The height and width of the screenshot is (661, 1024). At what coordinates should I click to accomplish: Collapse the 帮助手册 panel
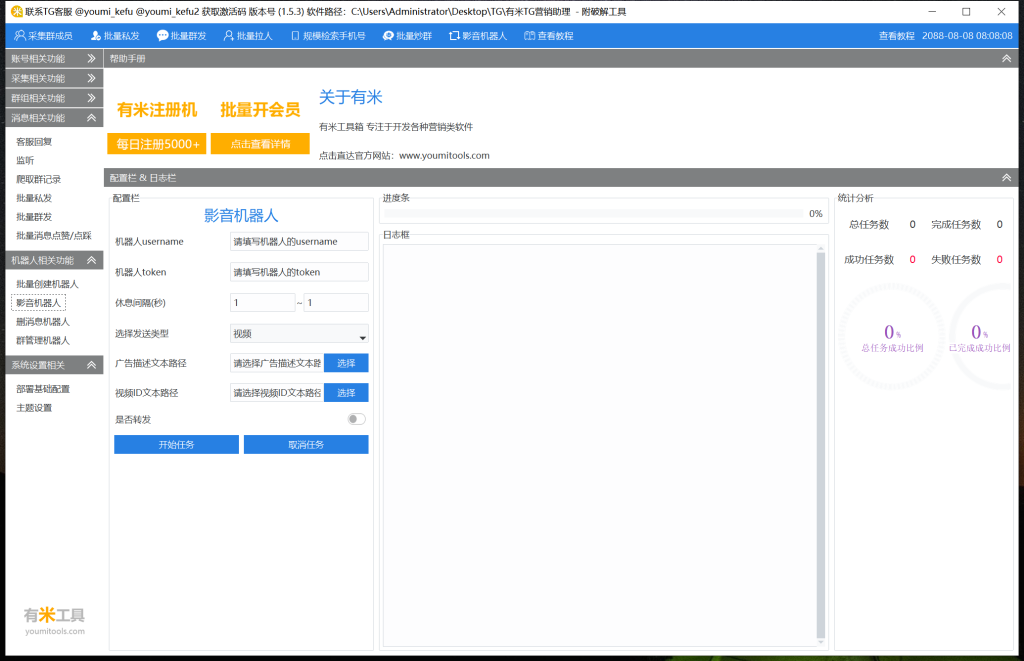tap(1006, 59)
